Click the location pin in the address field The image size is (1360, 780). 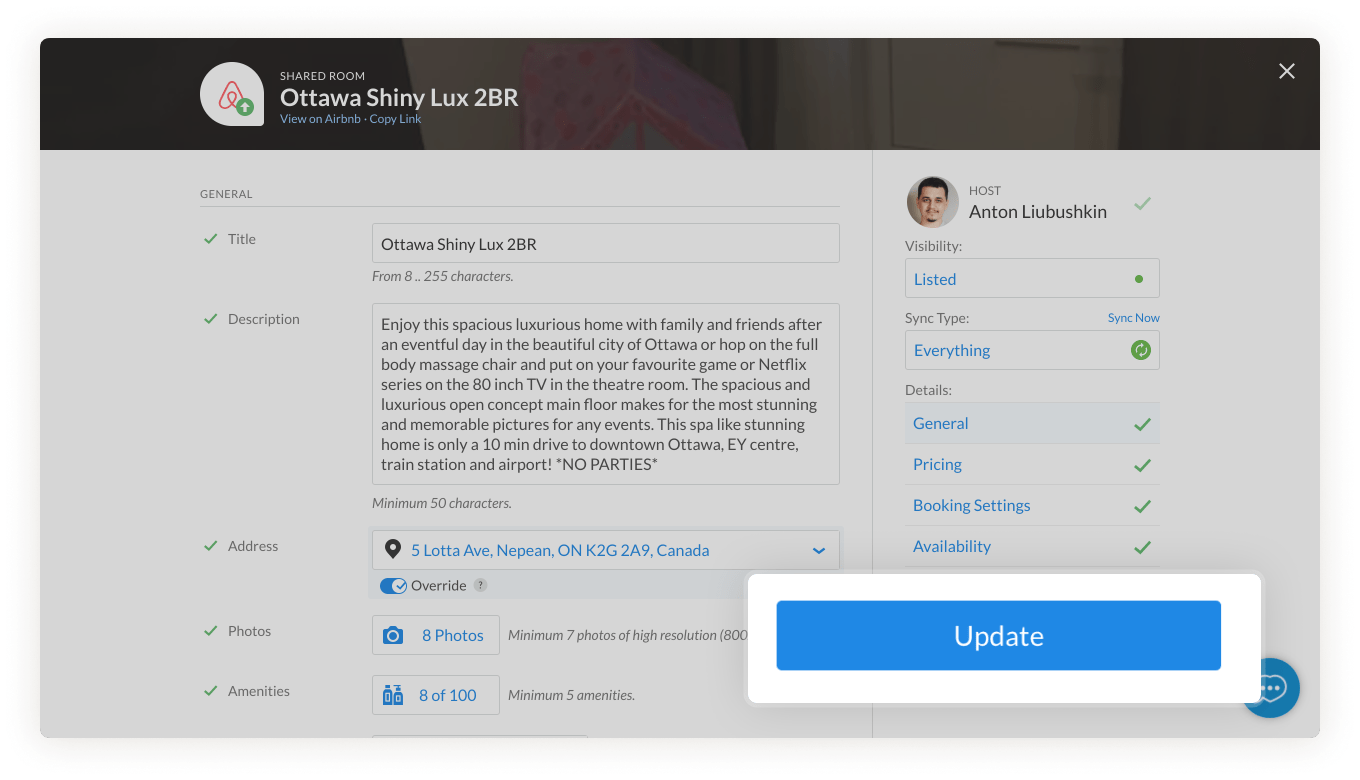[x=392, y=549]
